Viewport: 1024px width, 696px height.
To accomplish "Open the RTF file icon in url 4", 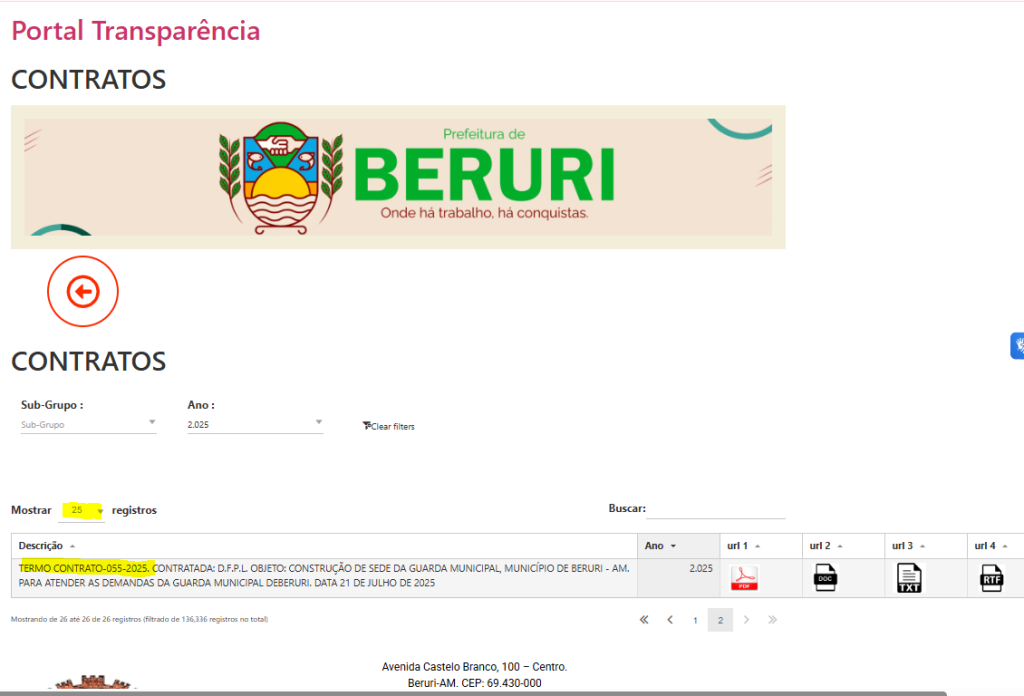I will coord(990,578).
